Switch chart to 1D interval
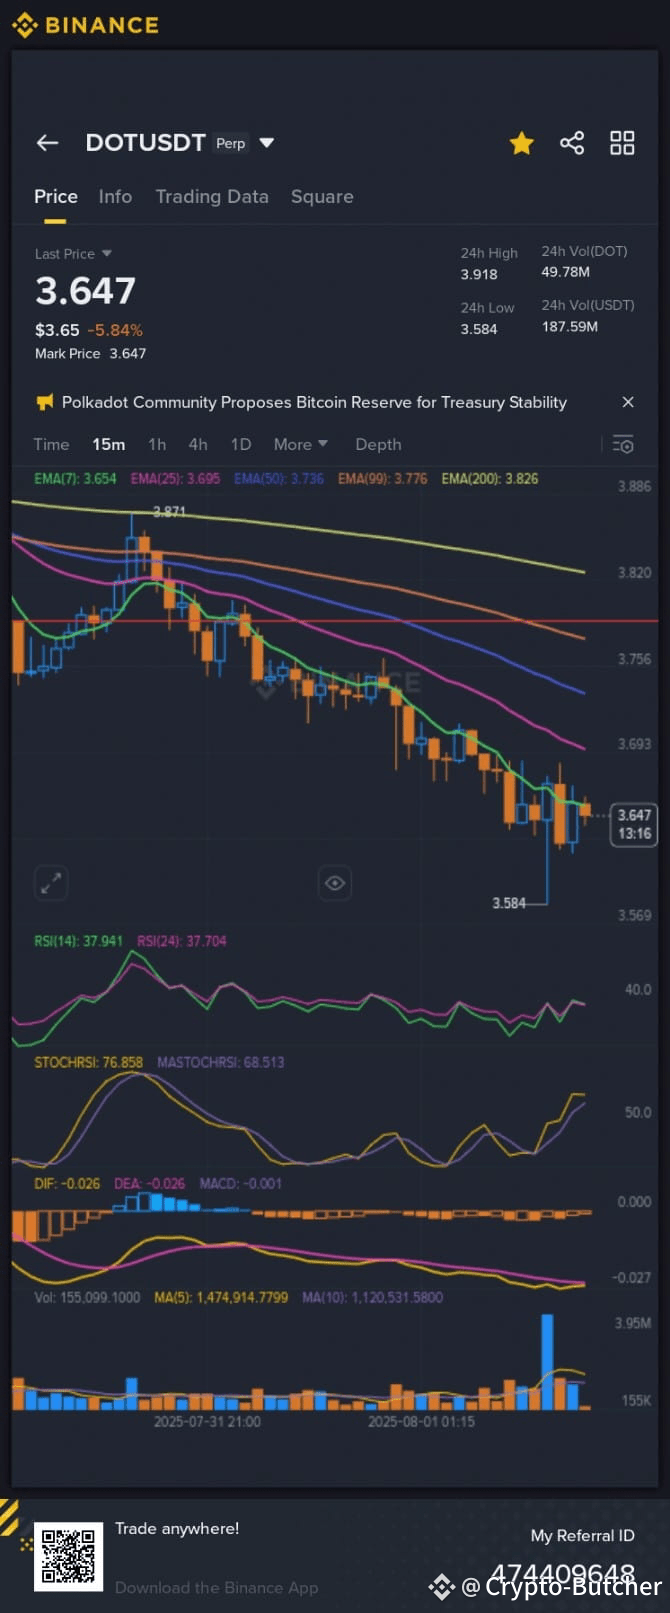 (241, 444)
